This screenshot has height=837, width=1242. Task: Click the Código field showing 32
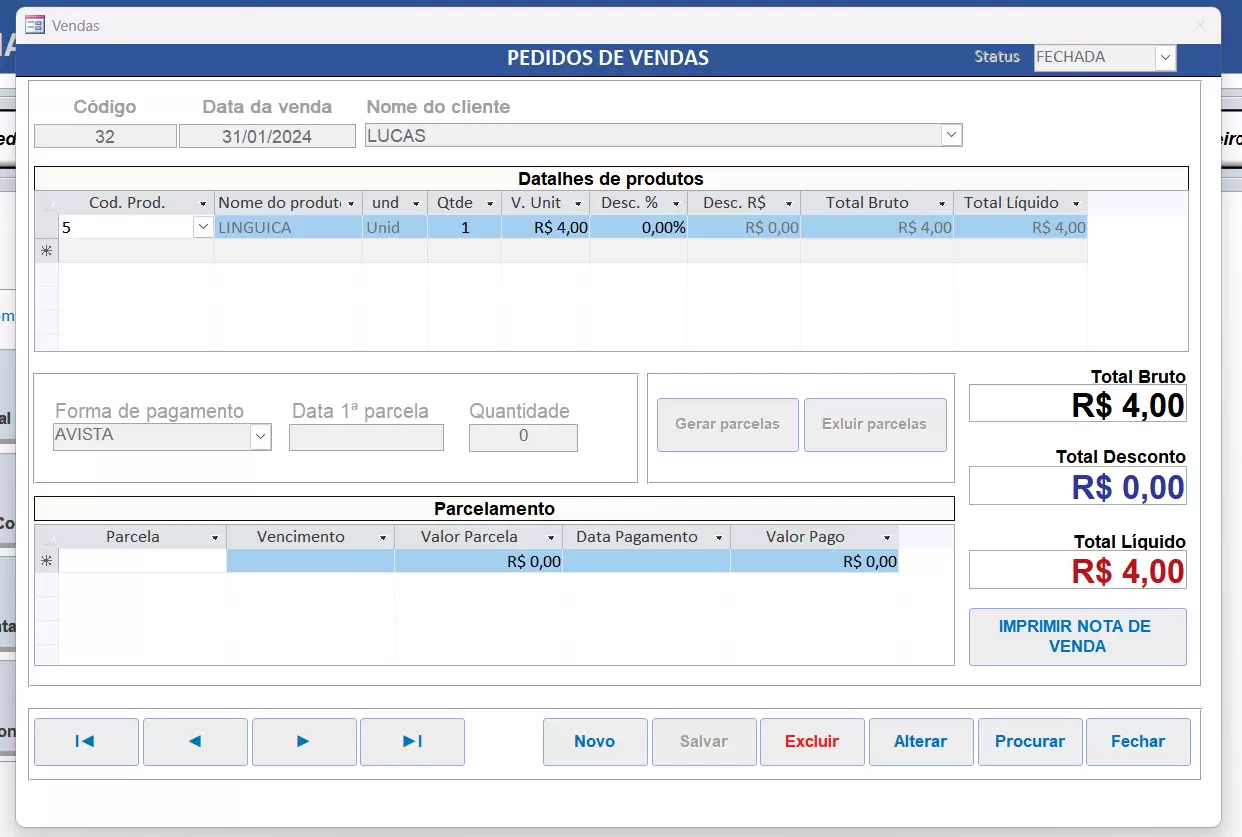click(x=105, y=136)
